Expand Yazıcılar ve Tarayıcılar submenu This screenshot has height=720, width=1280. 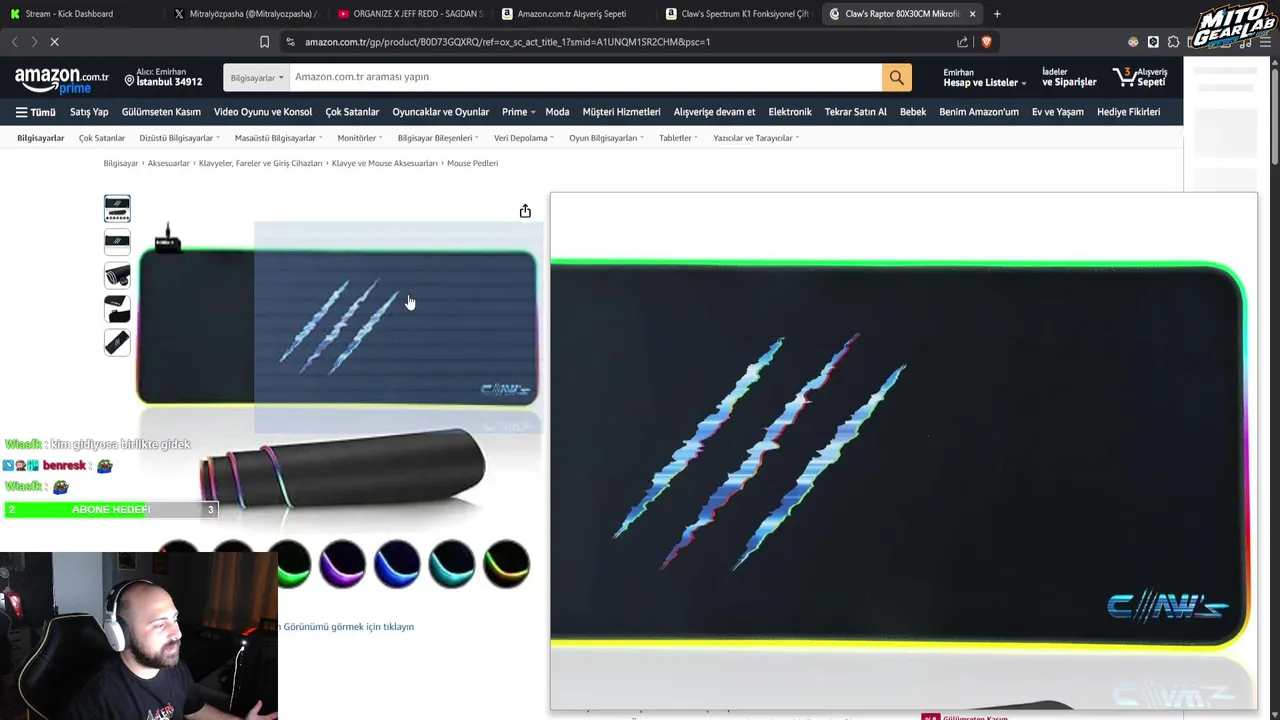tap(755, 138)
